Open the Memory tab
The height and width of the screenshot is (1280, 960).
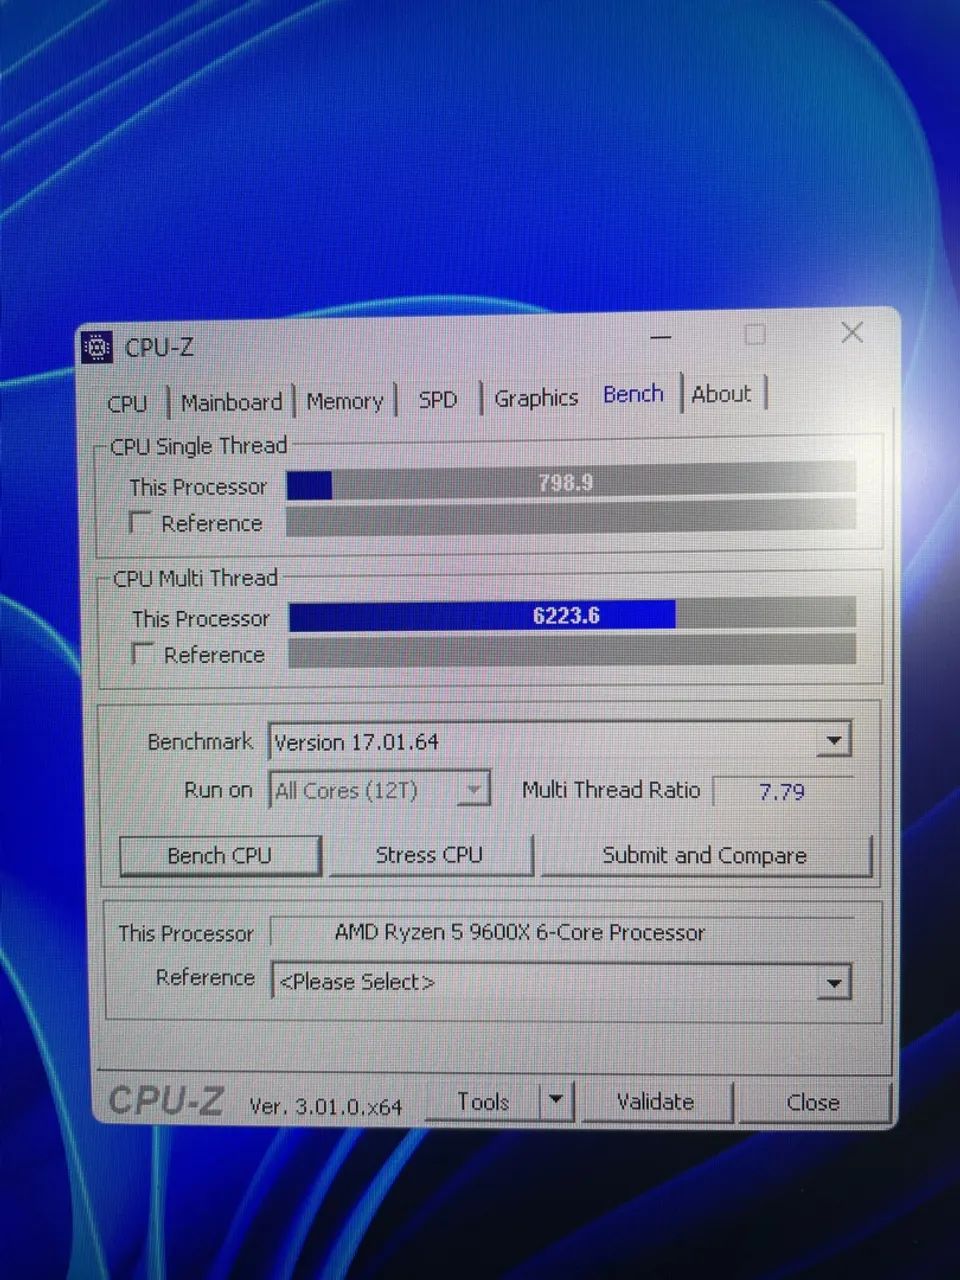tap(345, 401)
